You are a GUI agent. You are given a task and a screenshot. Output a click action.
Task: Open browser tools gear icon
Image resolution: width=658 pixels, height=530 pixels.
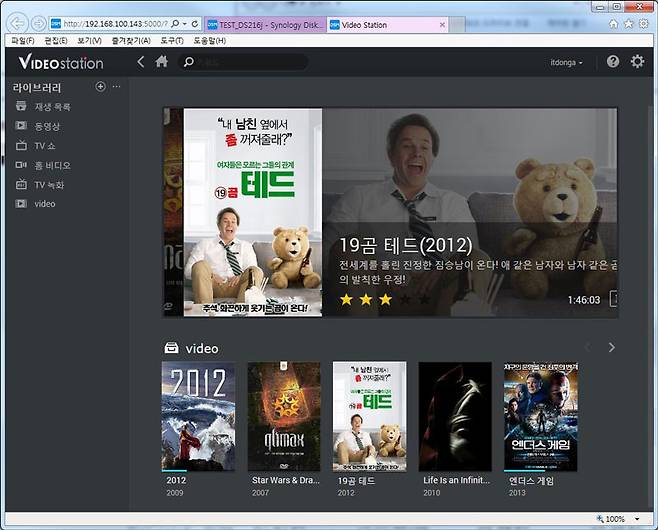coord(643,23)
